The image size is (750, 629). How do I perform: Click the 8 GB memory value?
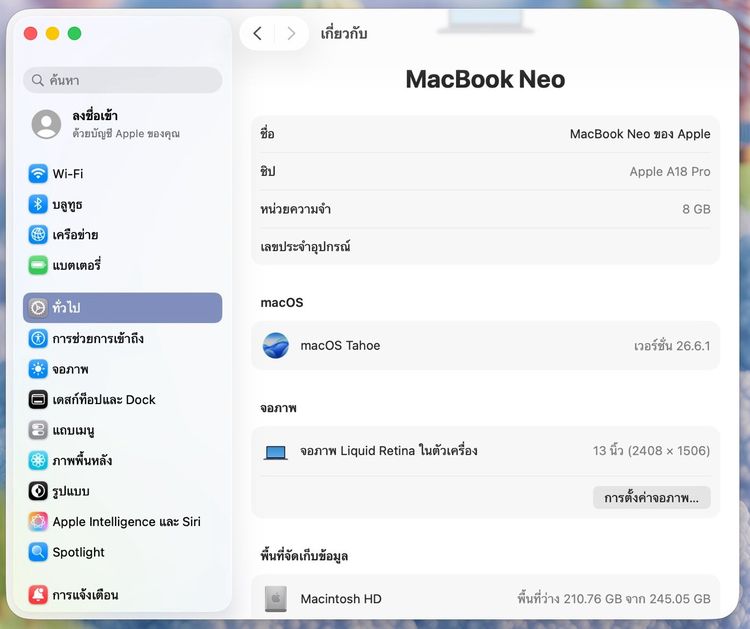coord(696,209)
